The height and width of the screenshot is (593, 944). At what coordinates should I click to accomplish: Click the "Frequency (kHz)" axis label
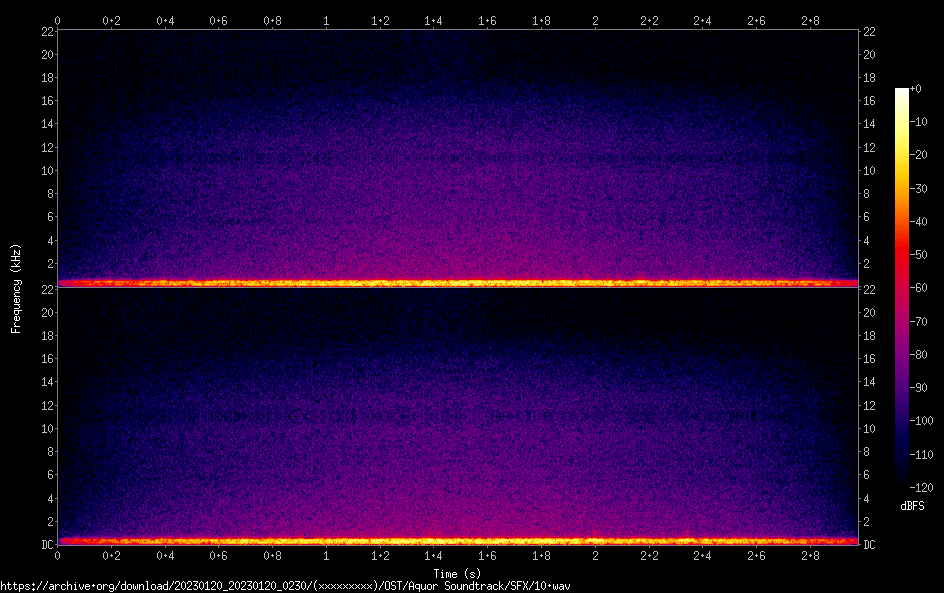16,287
